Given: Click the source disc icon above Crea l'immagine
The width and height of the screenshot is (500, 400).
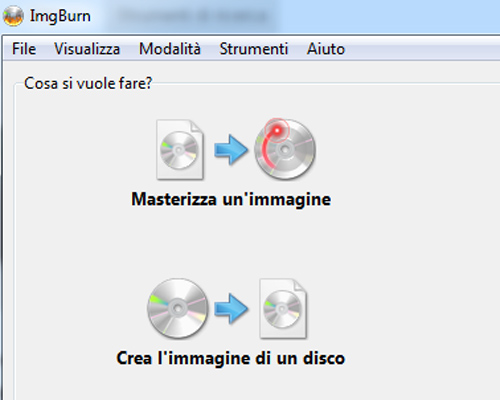Looking at the screenshot, I should 178,309.
